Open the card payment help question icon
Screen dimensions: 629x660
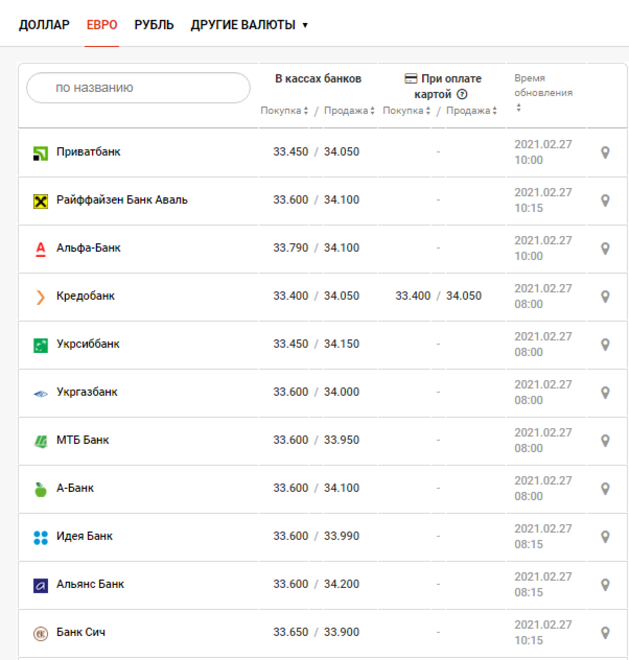(462, 94)
